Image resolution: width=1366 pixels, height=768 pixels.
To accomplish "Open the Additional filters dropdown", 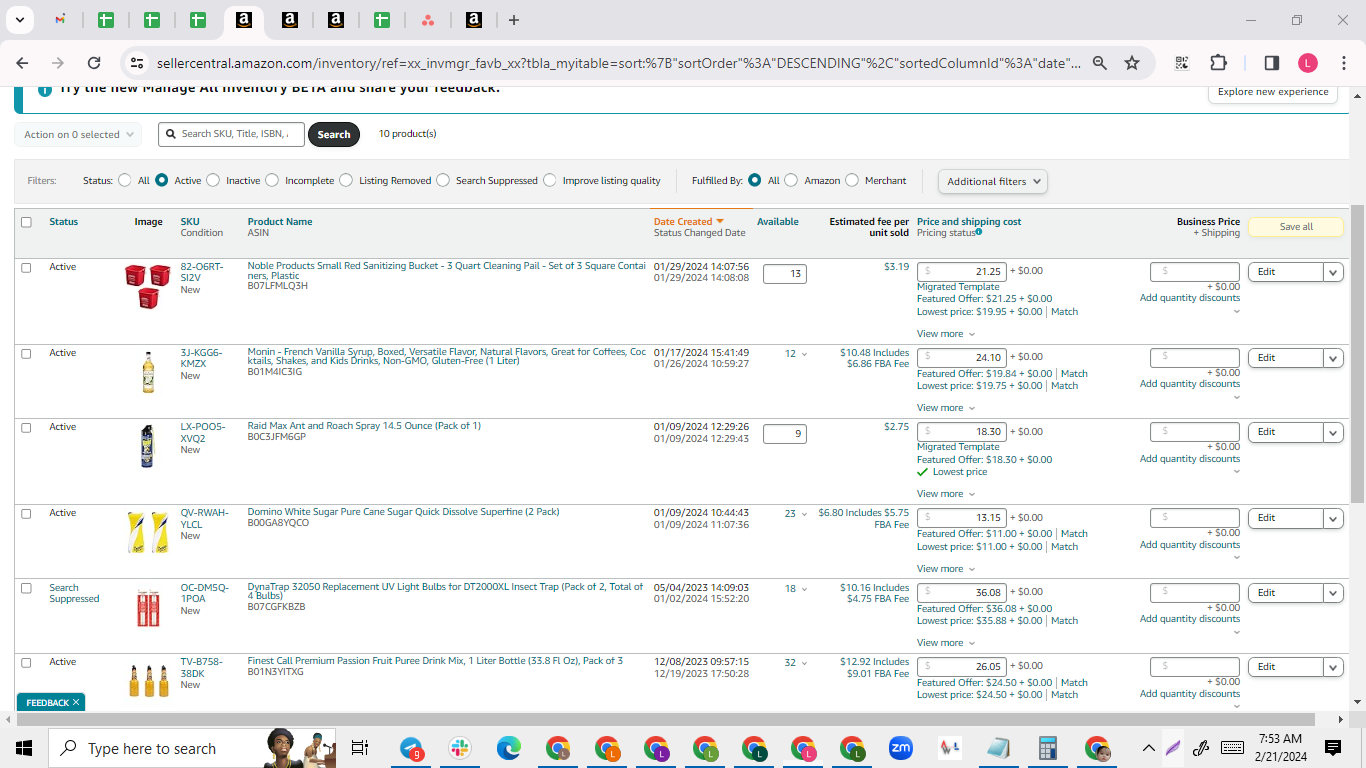I will (993, 182).
